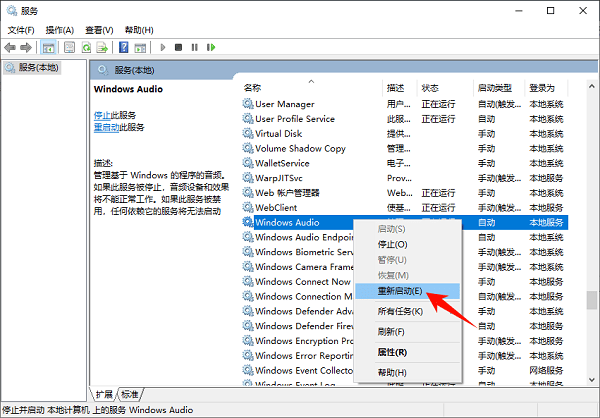Open the Properties toolbar icon

coord(69,47)
